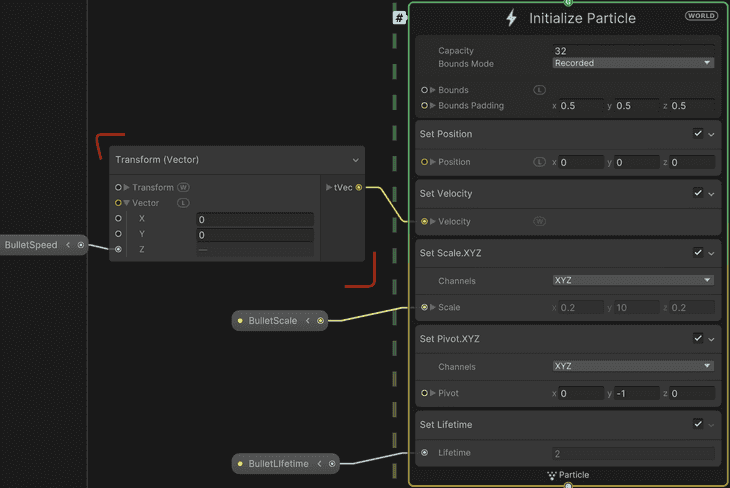Screen dimensions: 730x488
Task: Click the tVec output port
Action: click(x=358, y=187)
